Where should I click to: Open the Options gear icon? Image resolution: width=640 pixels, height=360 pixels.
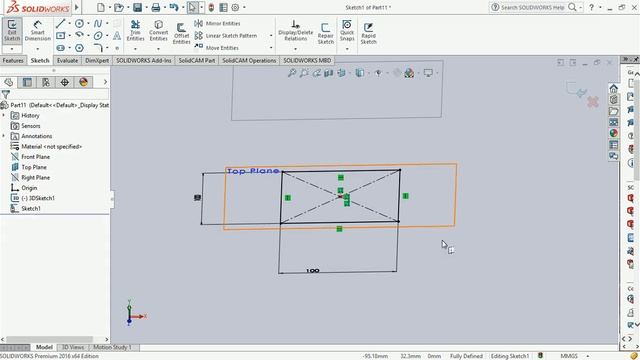coord(236,7)
